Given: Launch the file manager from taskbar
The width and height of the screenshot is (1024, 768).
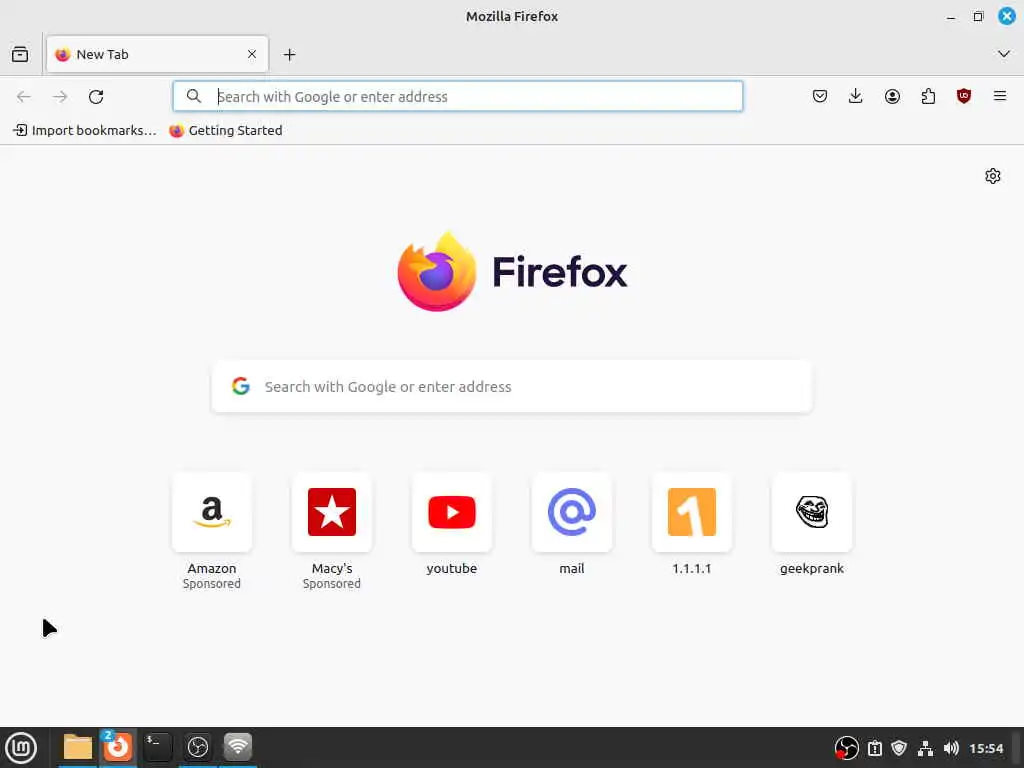Looking at the screenshot, I should 78,747.
